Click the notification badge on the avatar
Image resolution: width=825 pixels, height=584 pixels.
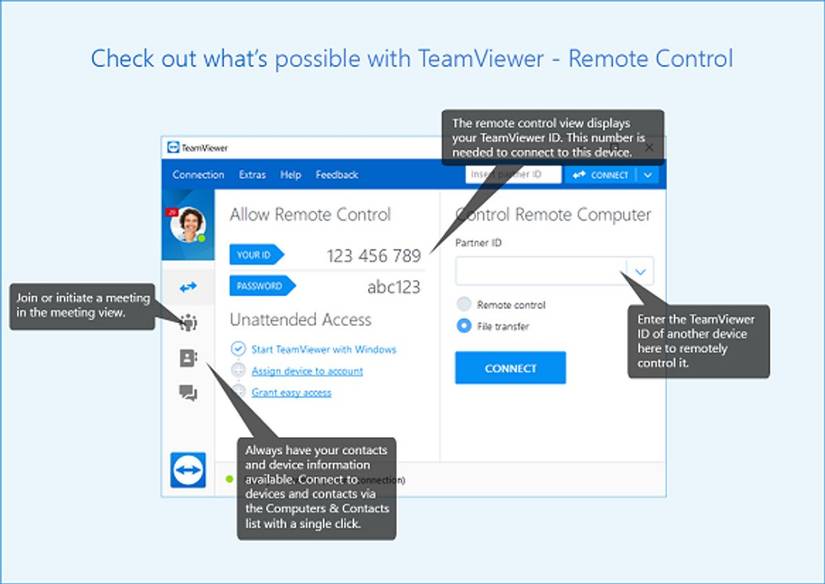coord(172,210)
